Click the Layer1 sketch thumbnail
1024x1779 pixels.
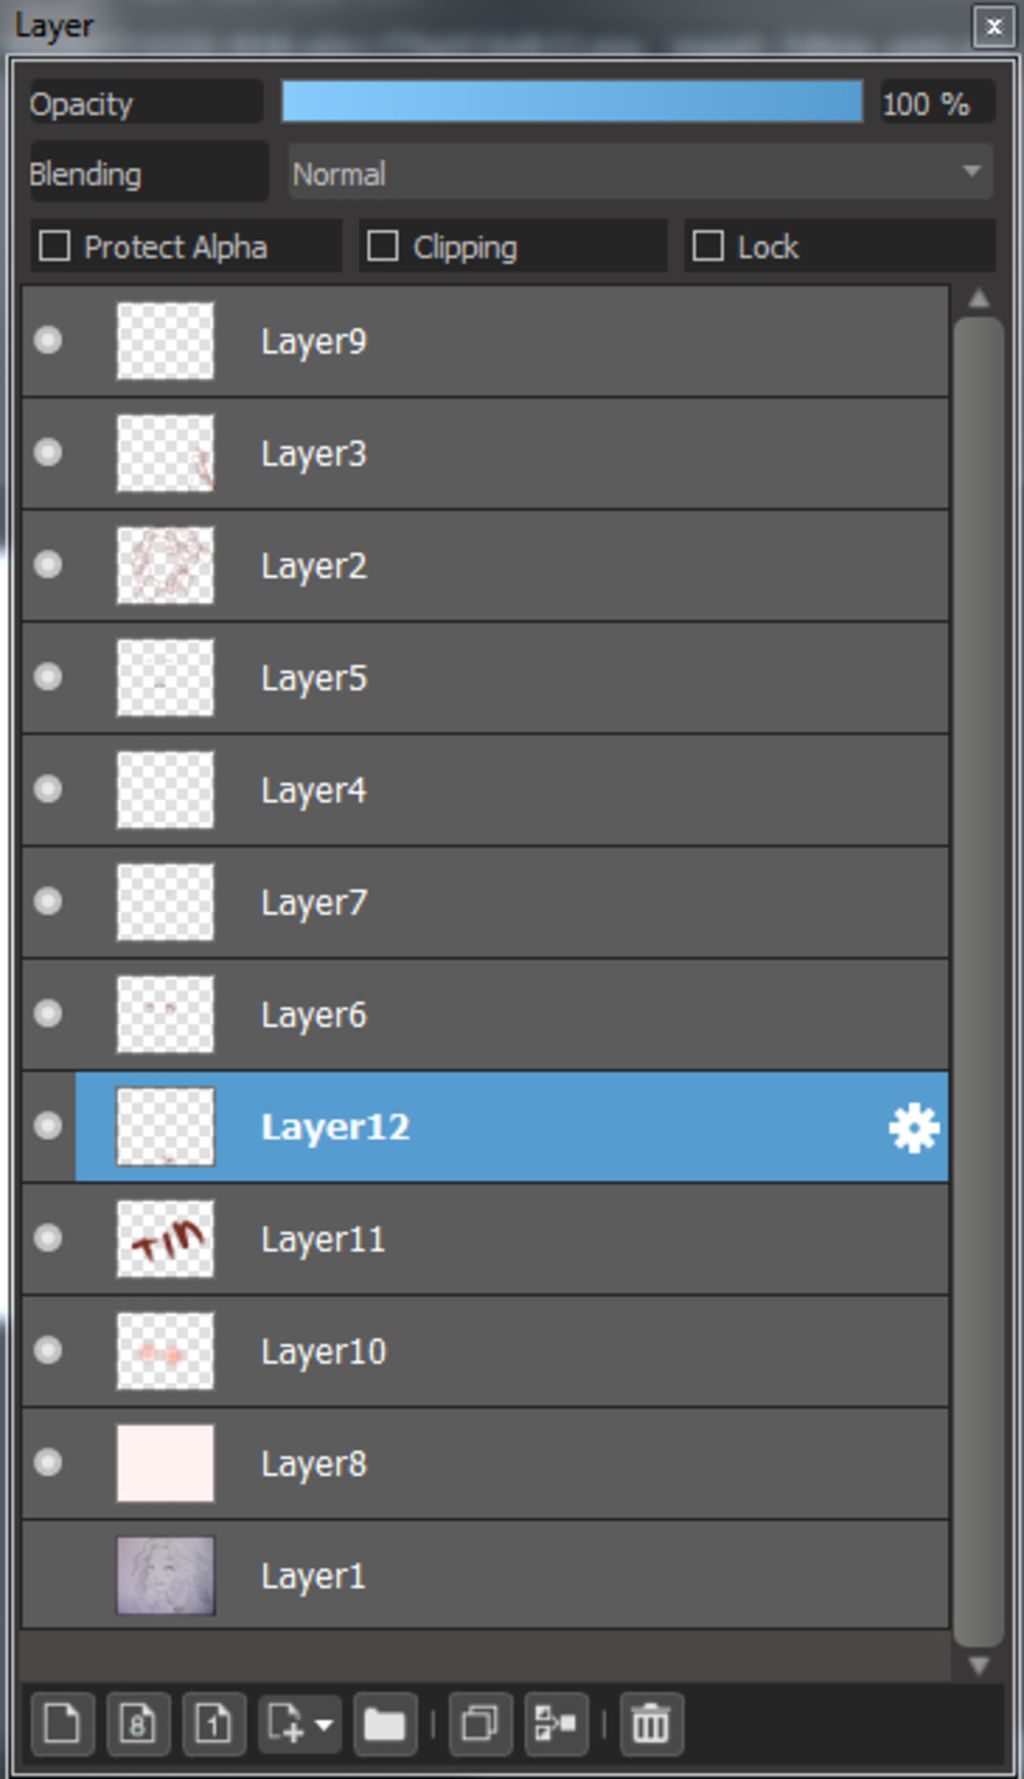[166, 1576]
